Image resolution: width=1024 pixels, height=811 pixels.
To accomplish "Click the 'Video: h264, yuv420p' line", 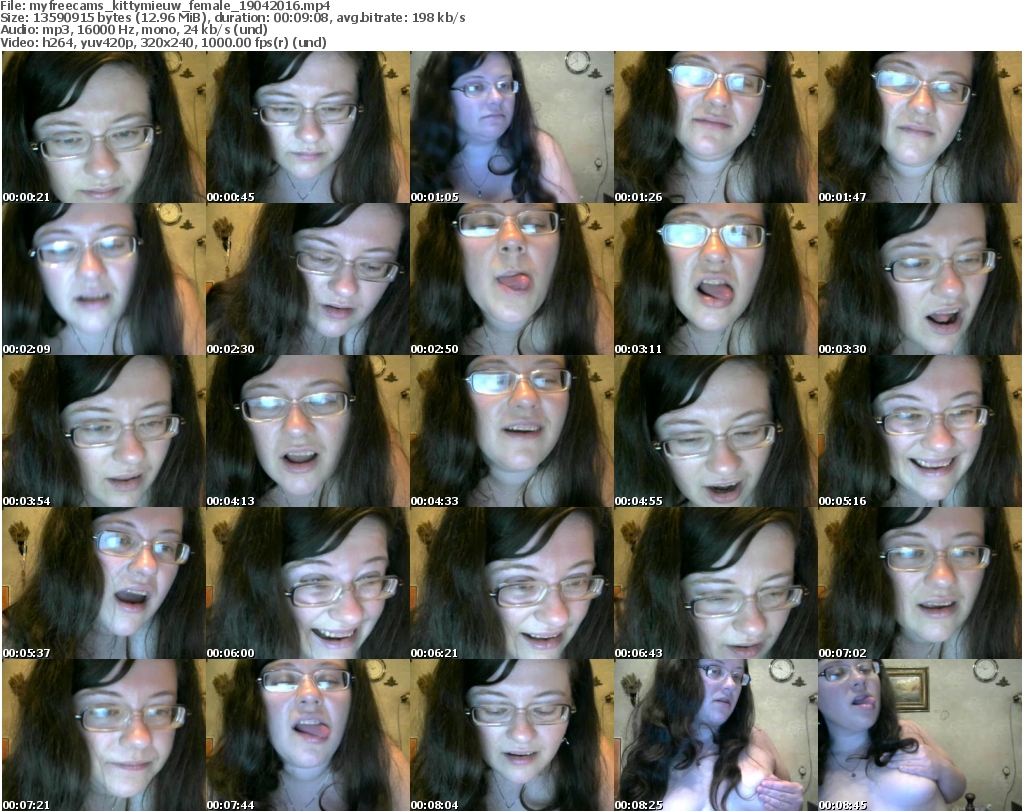I will point(163,42).
